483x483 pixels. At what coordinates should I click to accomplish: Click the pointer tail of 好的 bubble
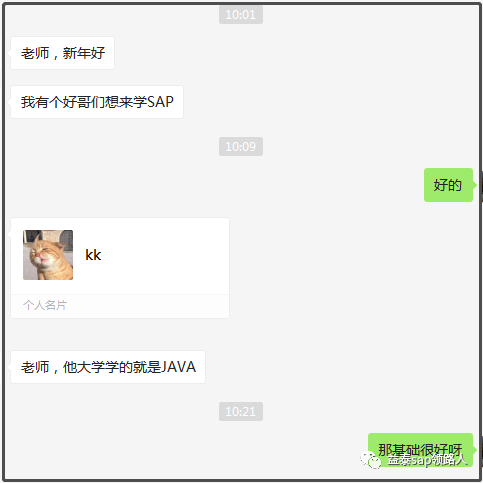pos(475,185)
